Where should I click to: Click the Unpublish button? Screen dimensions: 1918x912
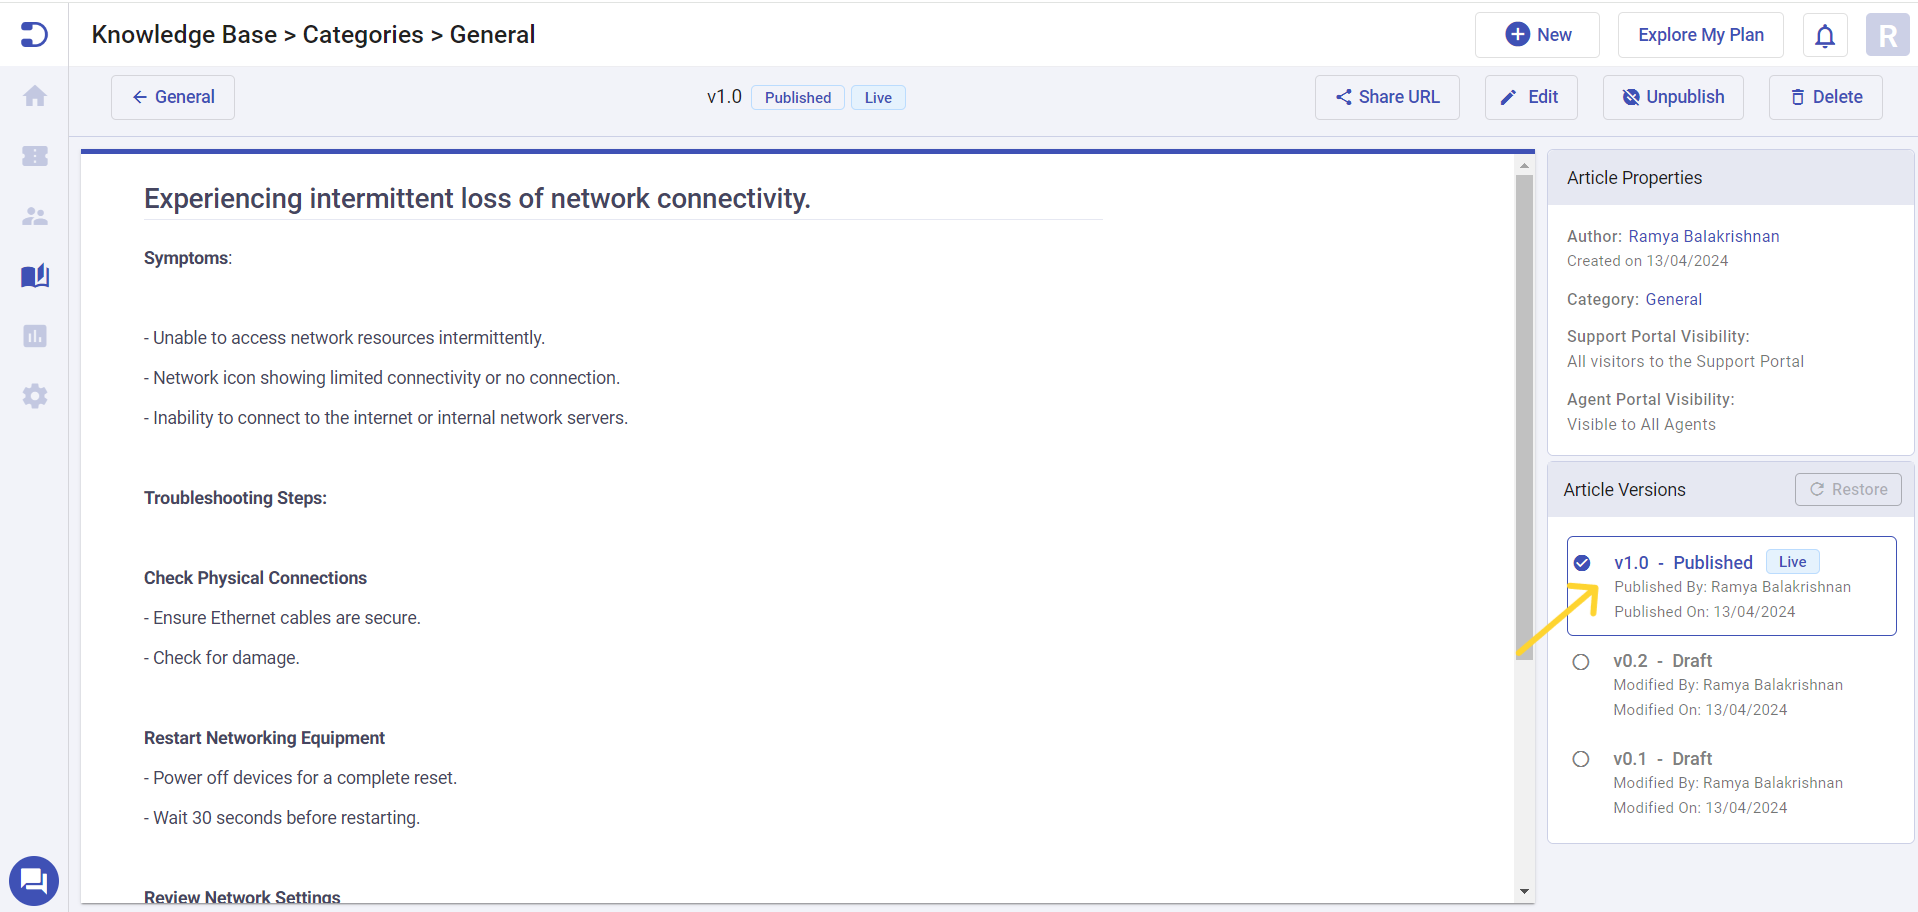[1672, 97]
